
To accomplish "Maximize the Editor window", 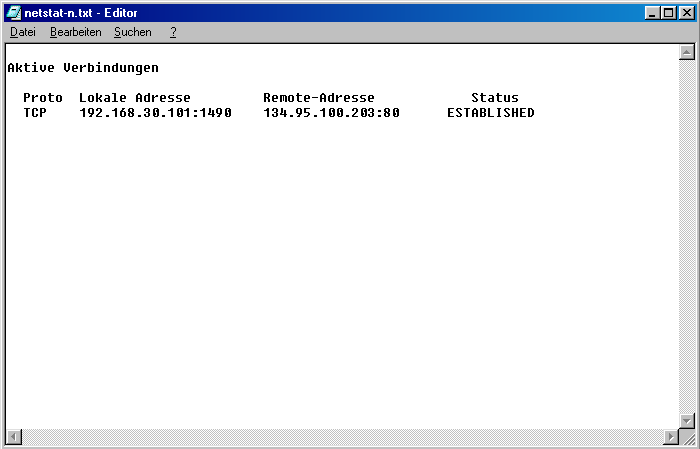I will (668, 13).
